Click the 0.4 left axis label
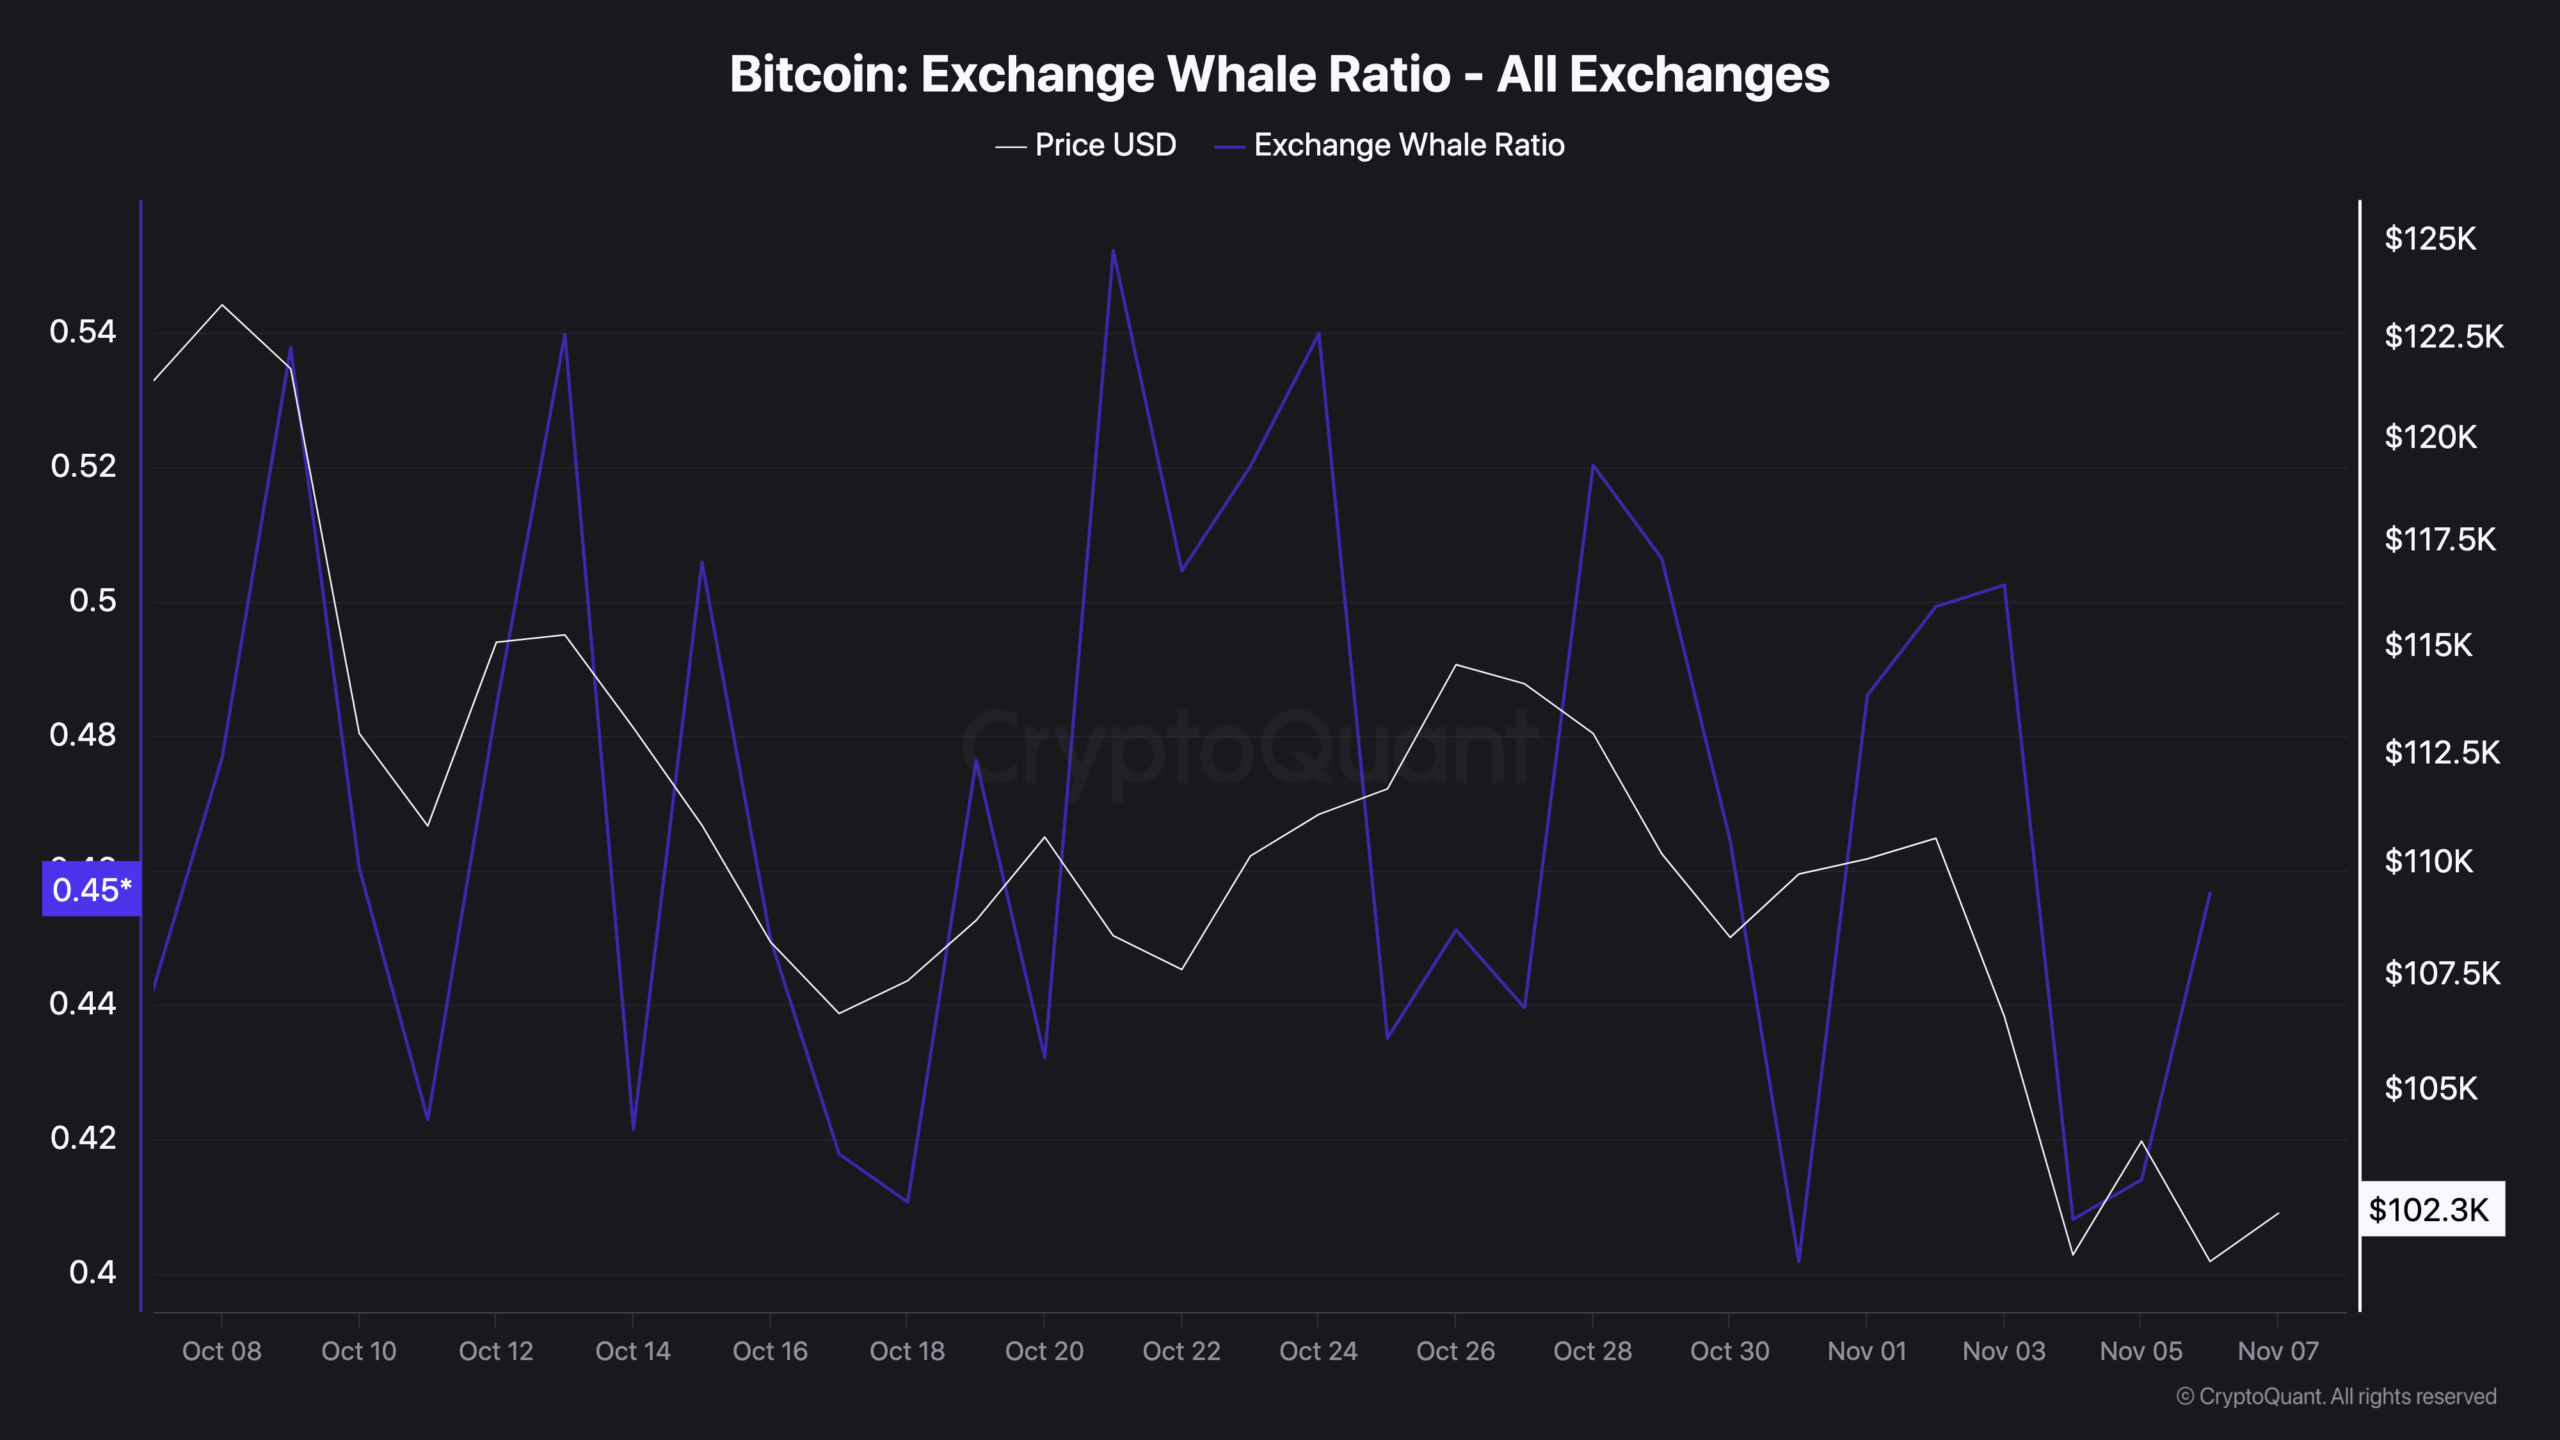The image size is (2560, 1440). (92, 1272)
